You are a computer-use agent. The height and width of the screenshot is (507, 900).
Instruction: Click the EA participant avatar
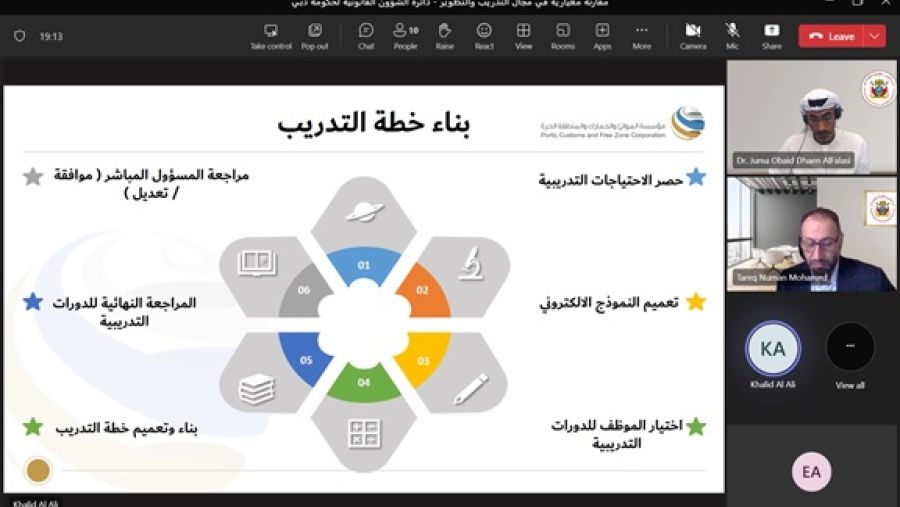[x=811, y=472]
